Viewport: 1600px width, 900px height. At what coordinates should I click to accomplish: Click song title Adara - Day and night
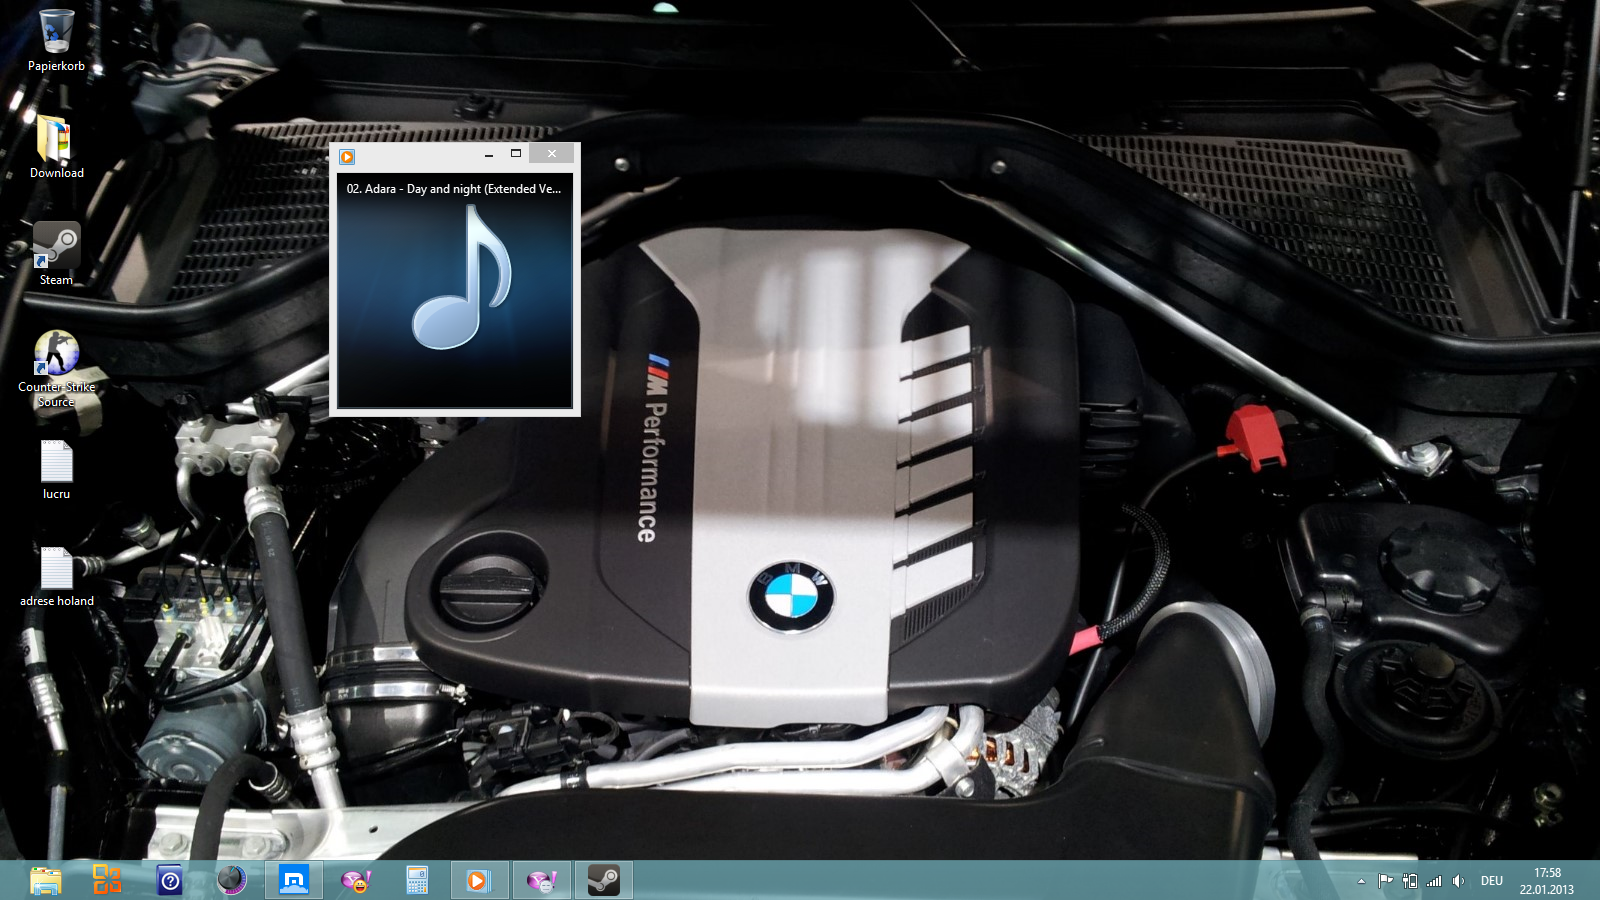[x=454, y=189]
